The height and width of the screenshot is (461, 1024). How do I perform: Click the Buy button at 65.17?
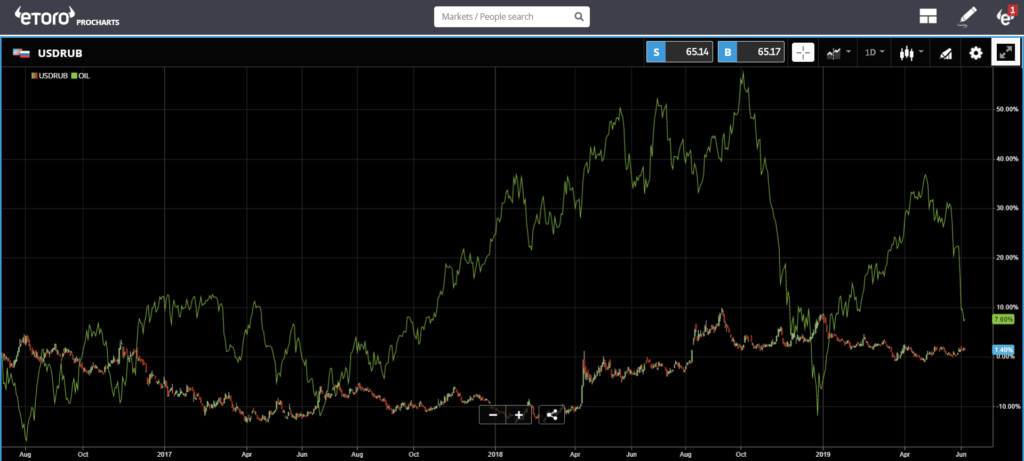751,52
